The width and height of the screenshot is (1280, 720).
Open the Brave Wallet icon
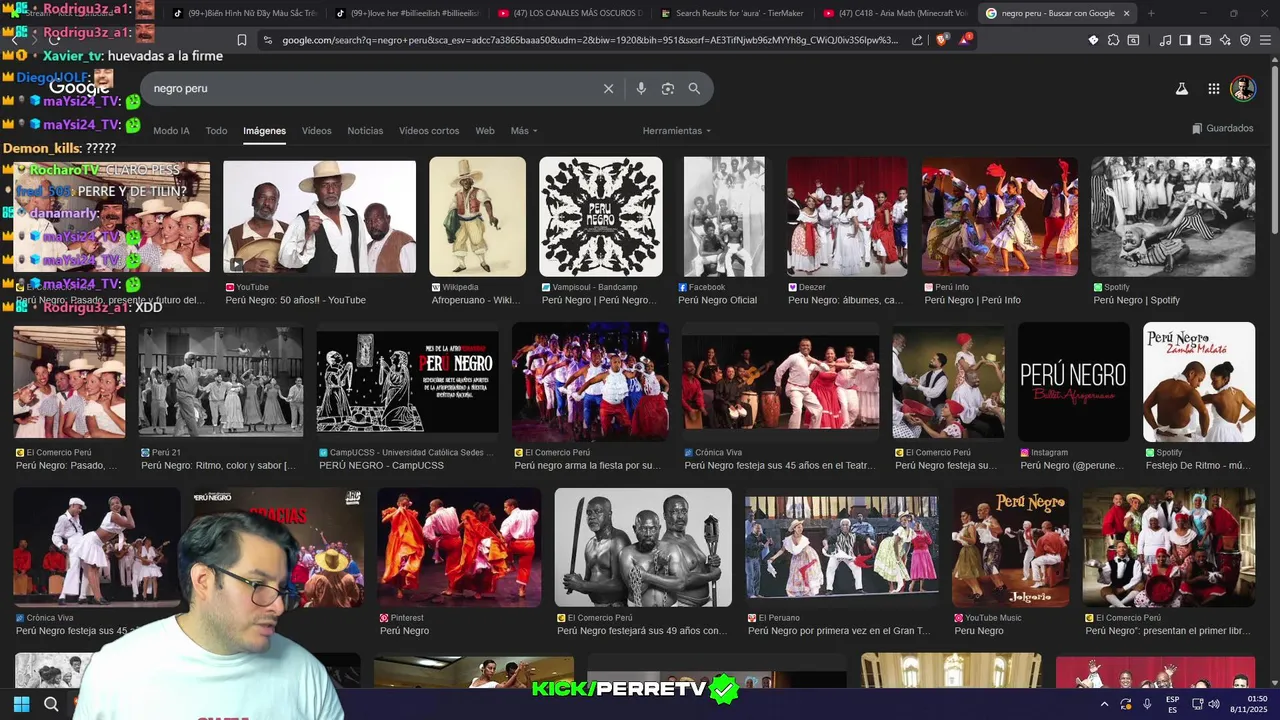point(1205,40)
